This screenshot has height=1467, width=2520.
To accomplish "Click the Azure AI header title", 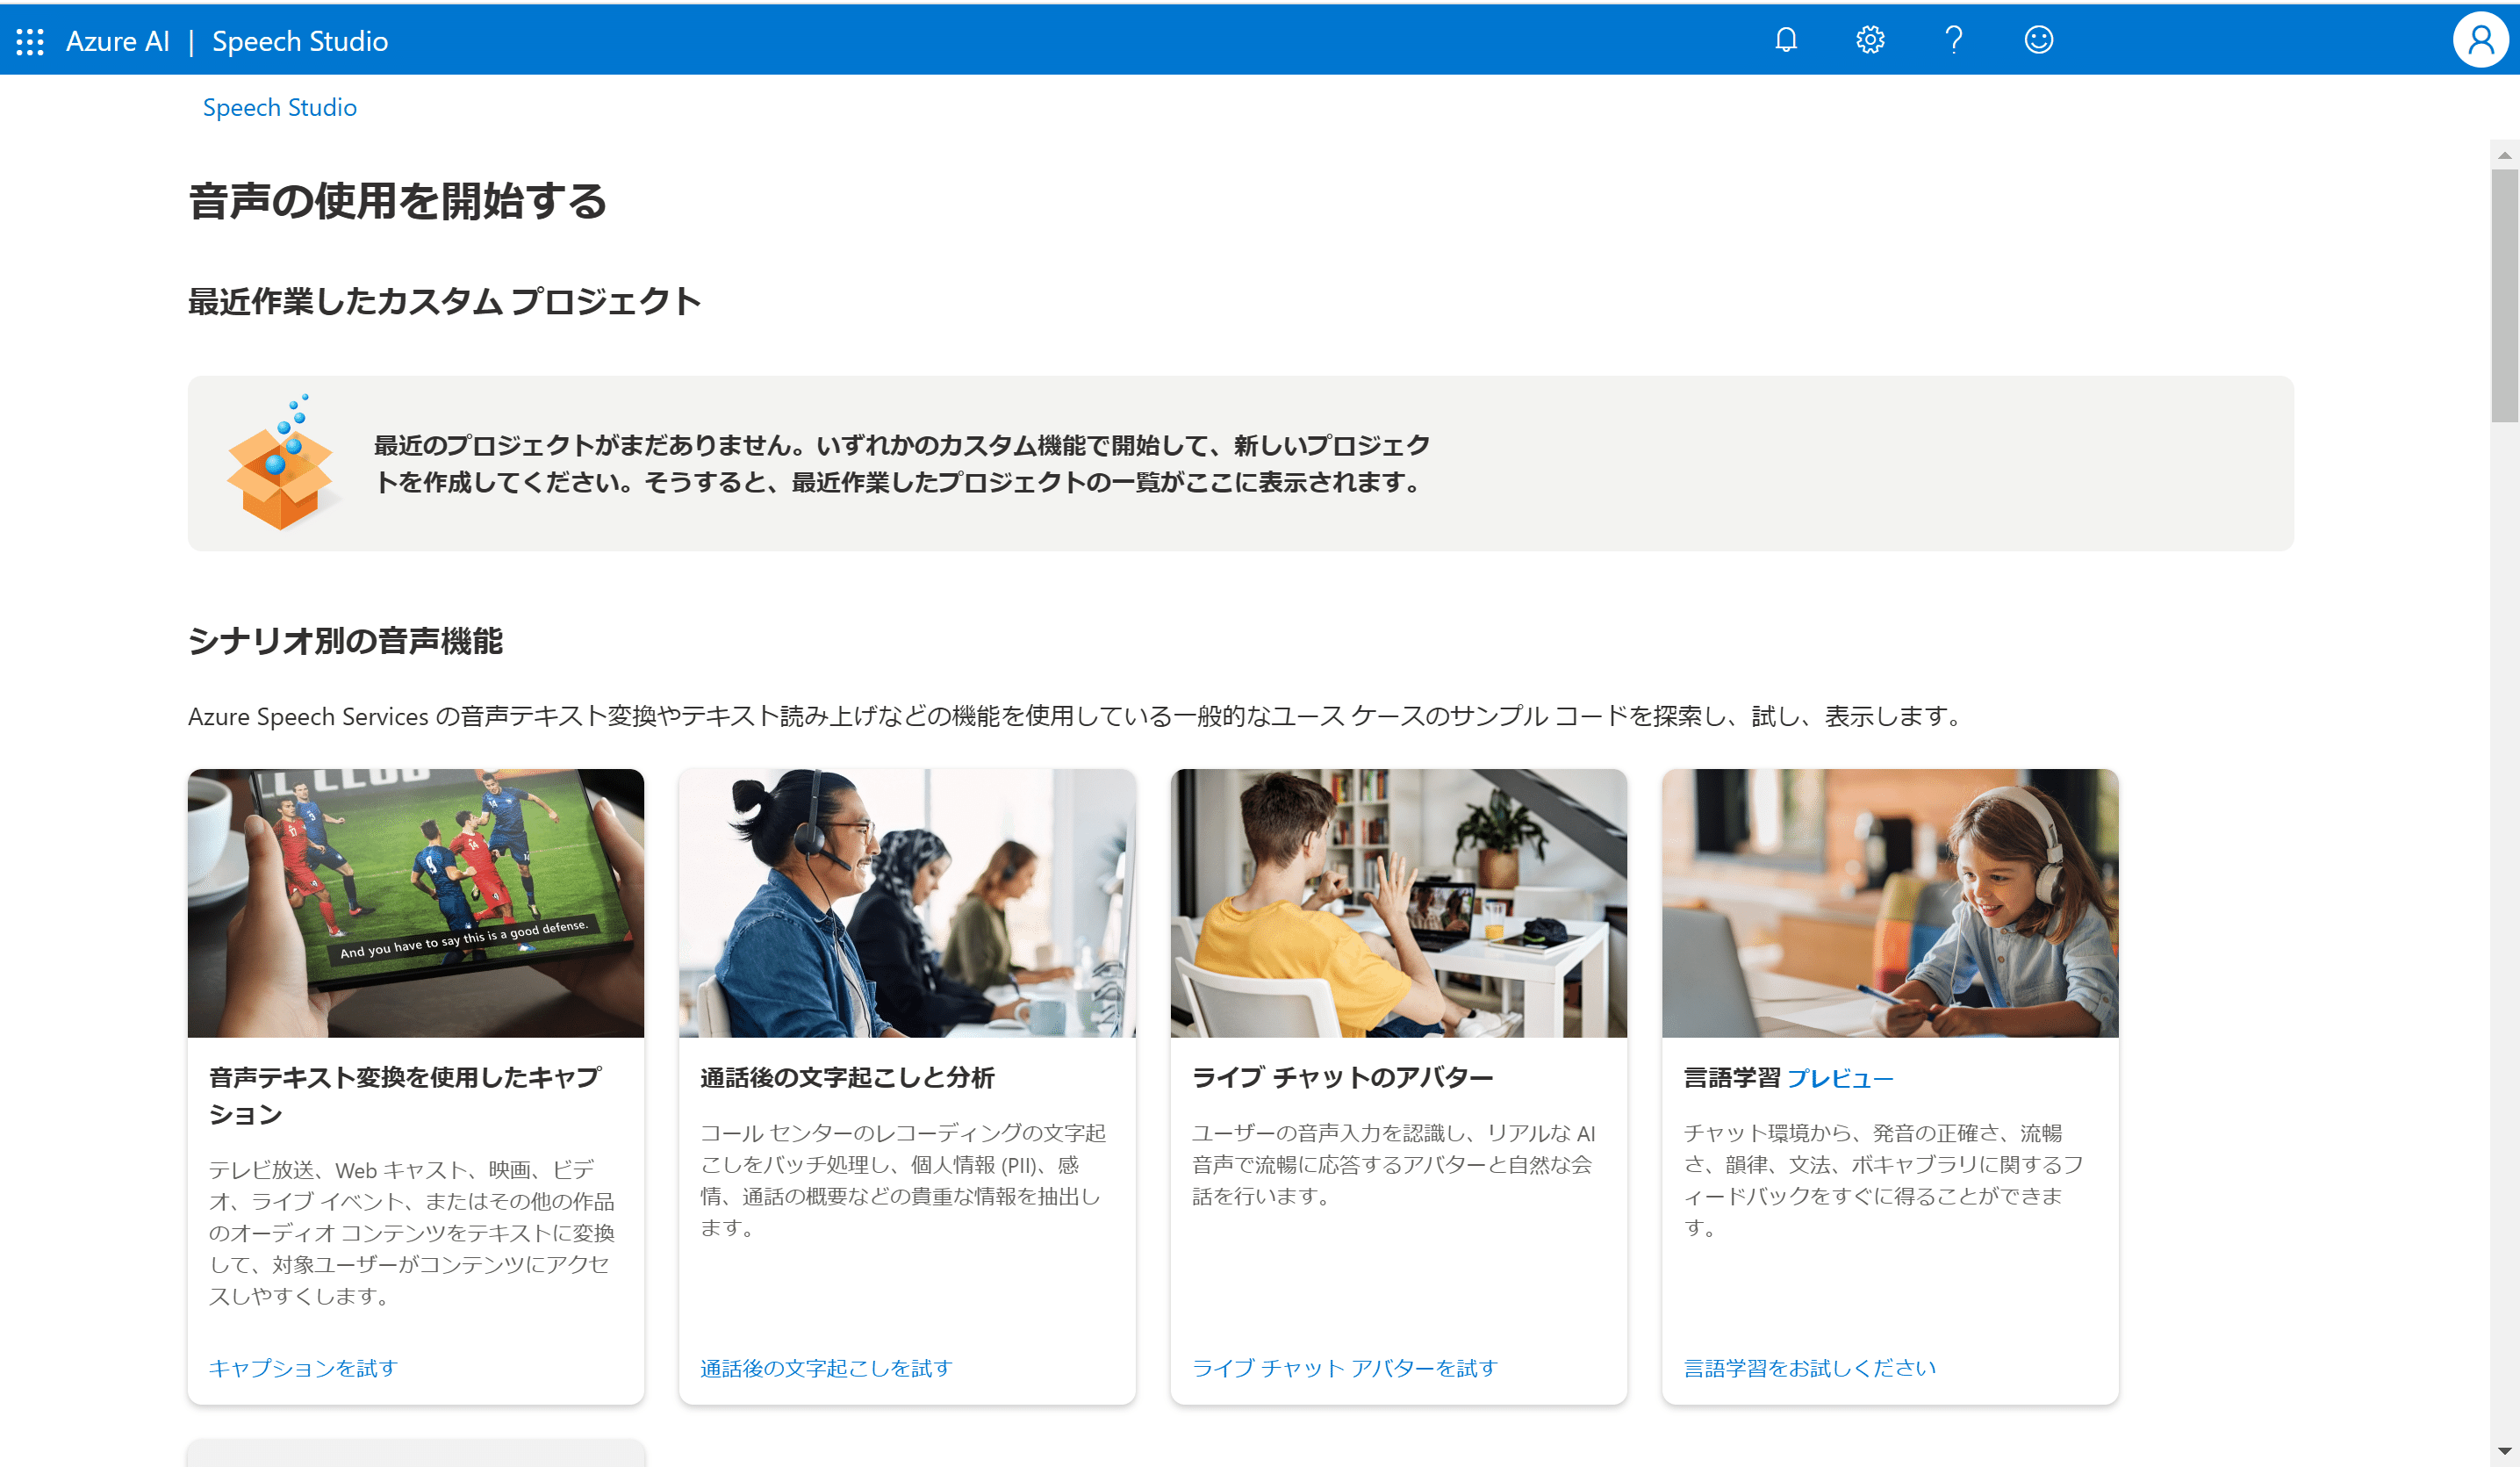I will pyautogui.click(x=118, y=41).
